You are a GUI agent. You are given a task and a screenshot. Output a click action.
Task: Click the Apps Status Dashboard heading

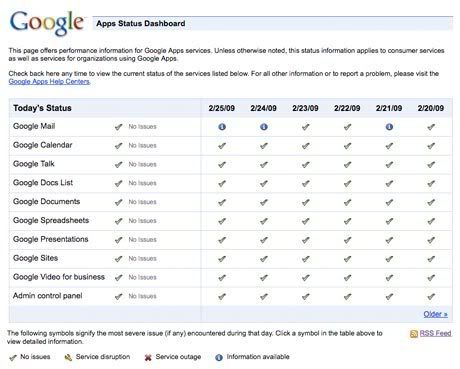coord(141,24)
